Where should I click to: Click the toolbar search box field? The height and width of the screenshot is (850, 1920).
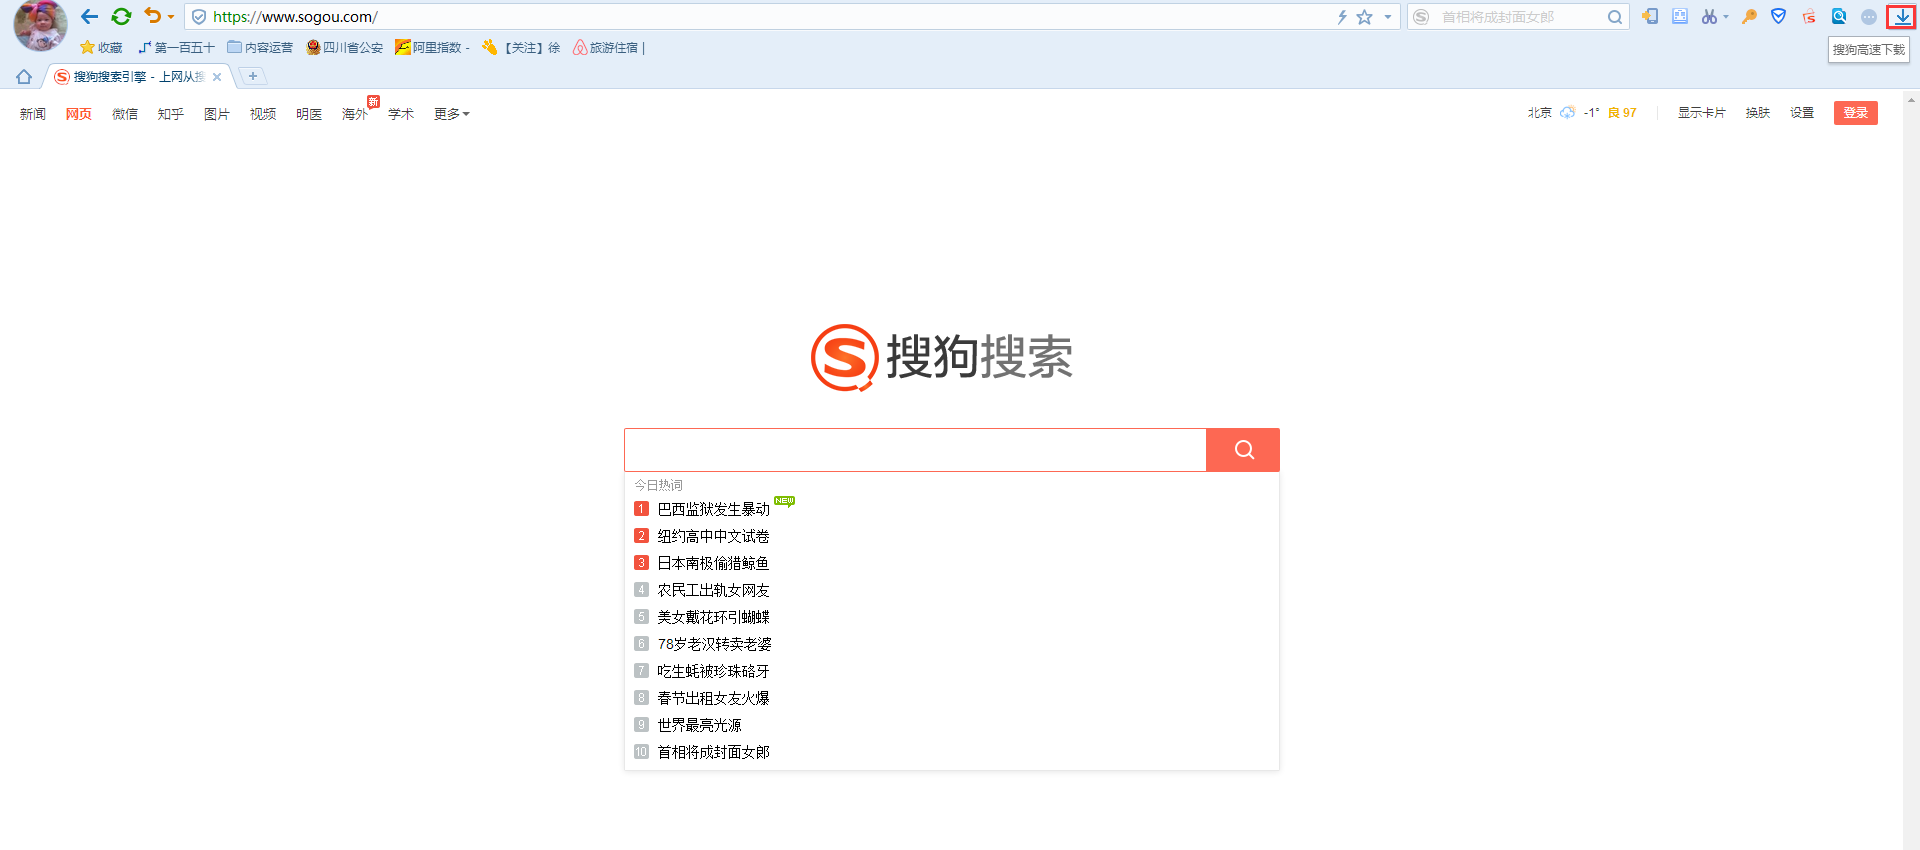tap(1520, 17)
